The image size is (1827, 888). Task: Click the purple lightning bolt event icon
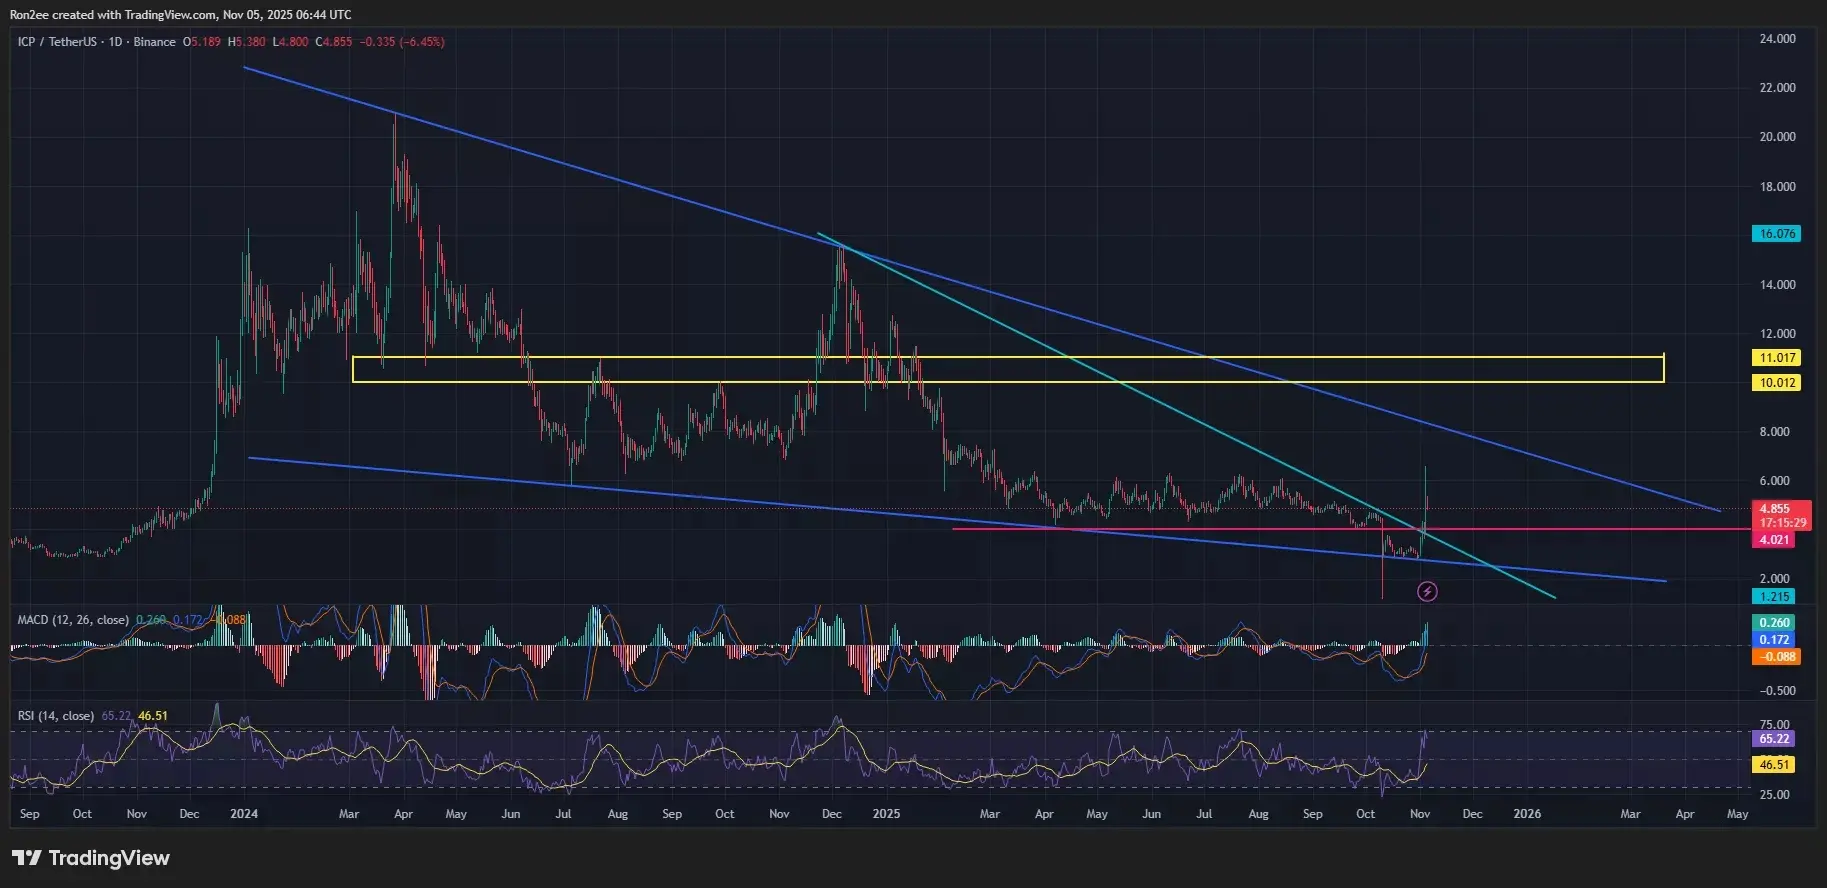pyautogui.click(x=1427, y=592)
